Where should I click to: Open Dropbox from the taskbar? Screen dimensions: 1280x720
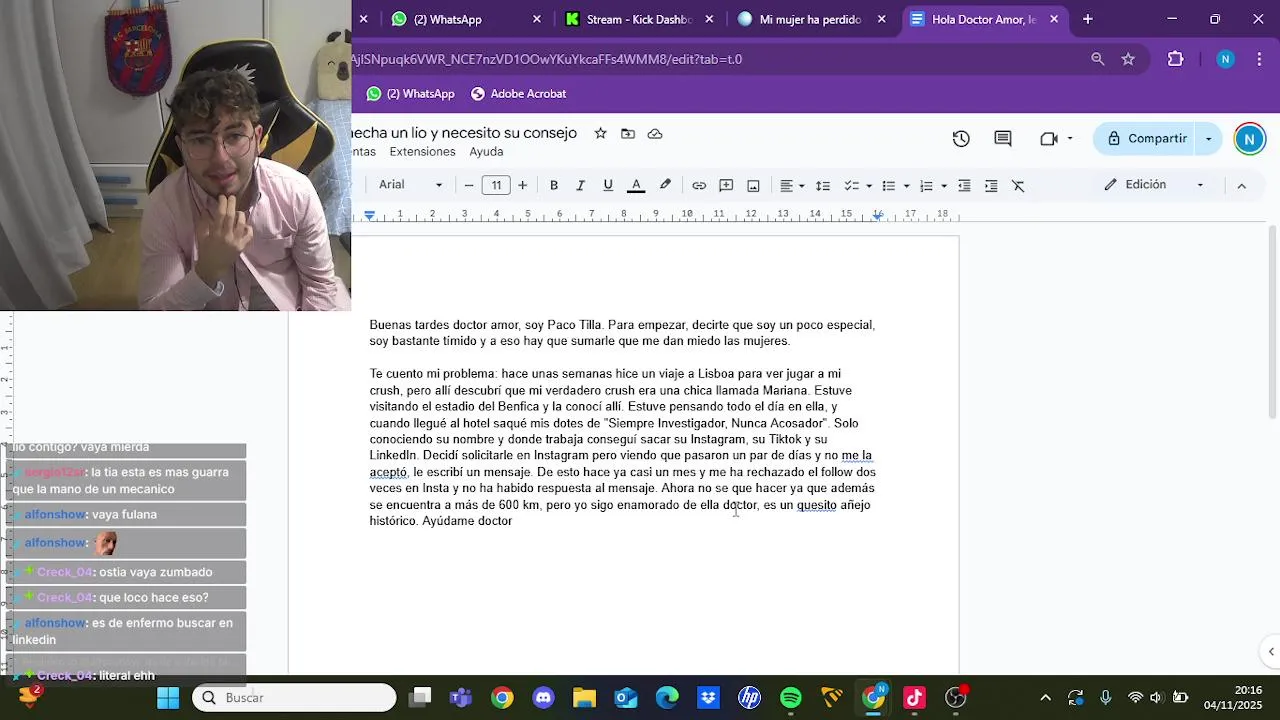pyautogui.click(x=708, y=697)
